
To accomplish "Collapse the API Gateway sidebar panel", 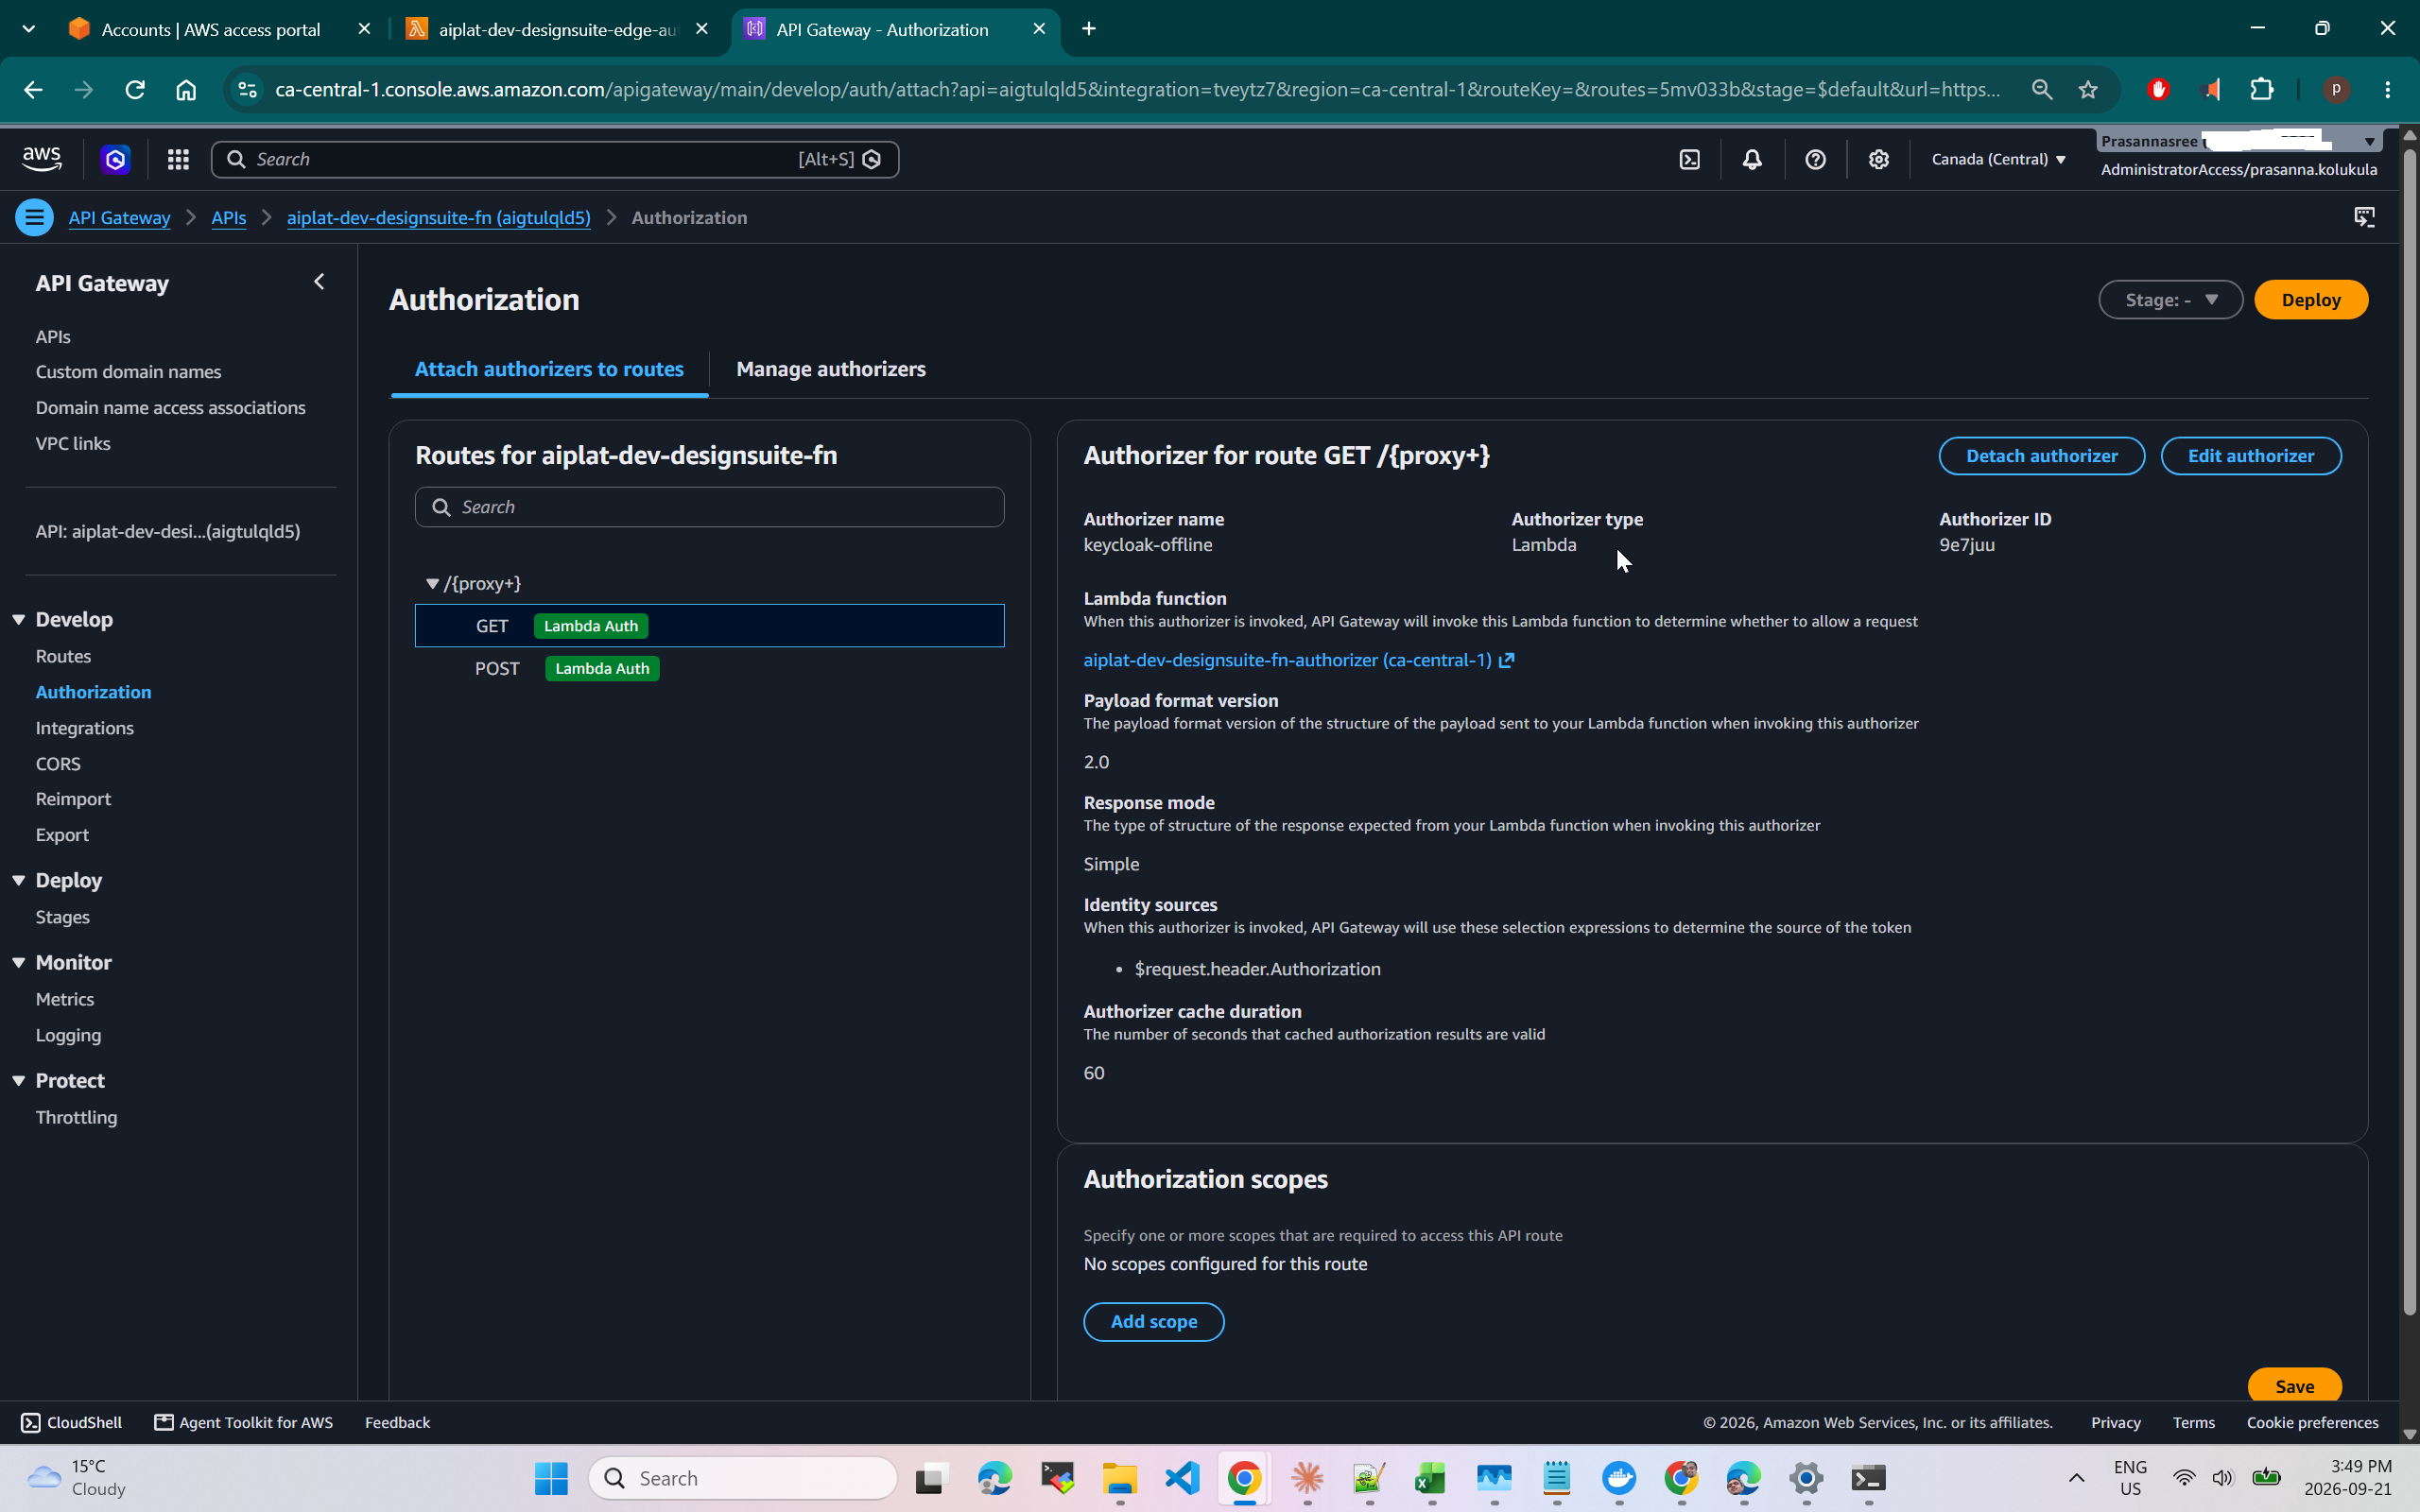I will tap(319, 282).
